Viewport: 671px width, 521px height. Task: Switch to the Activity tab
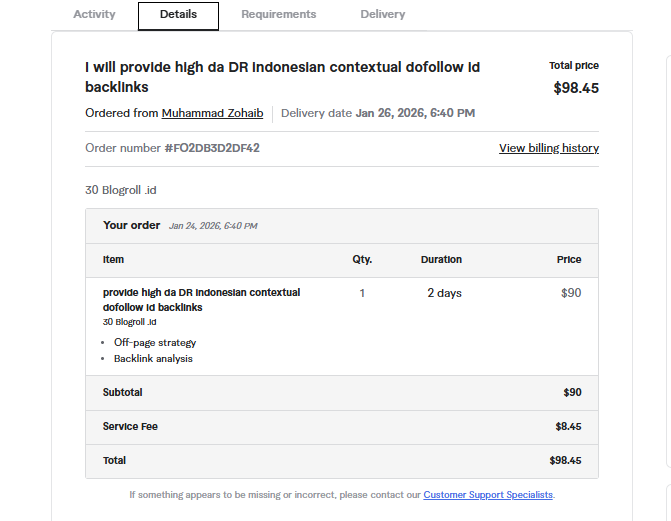(x=95, y=15)
